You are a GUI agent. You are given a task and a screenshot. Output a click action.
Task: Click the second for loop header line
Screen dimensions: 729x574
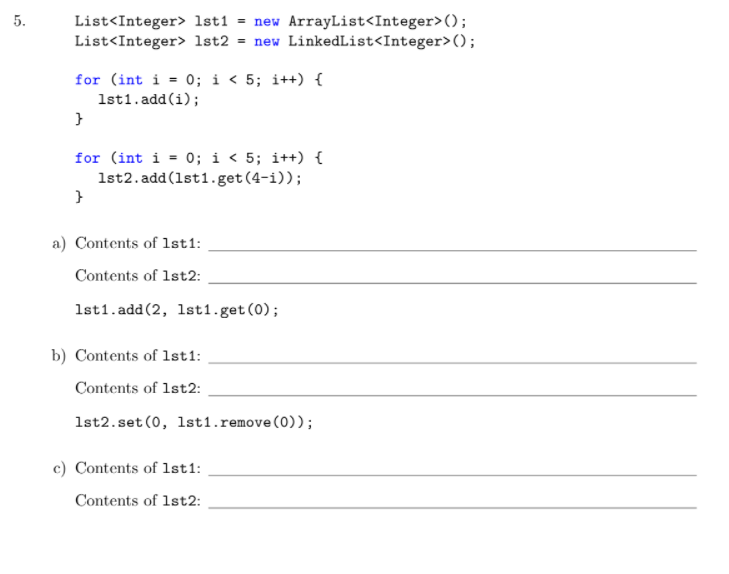(199, 158)
